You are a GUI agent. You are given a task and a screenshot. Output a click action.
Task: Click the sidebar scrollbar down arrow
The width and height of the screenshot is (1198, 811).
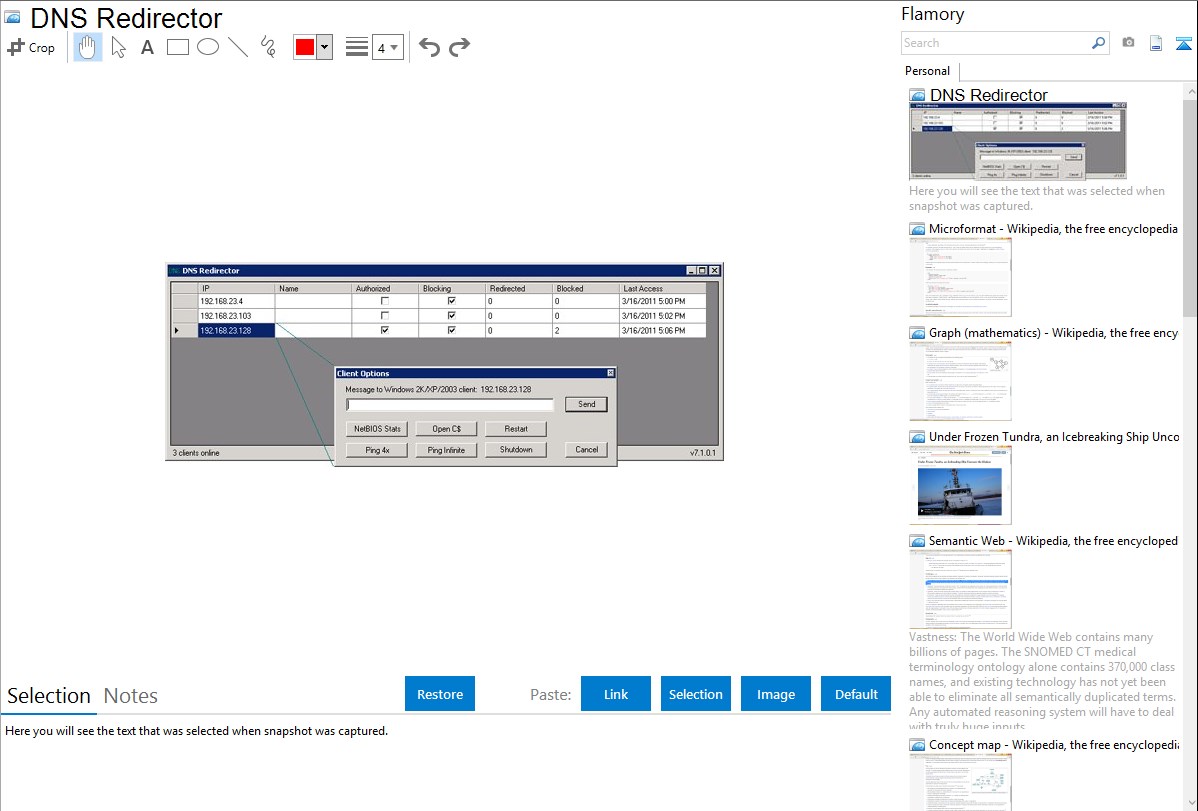(1190, 803)
